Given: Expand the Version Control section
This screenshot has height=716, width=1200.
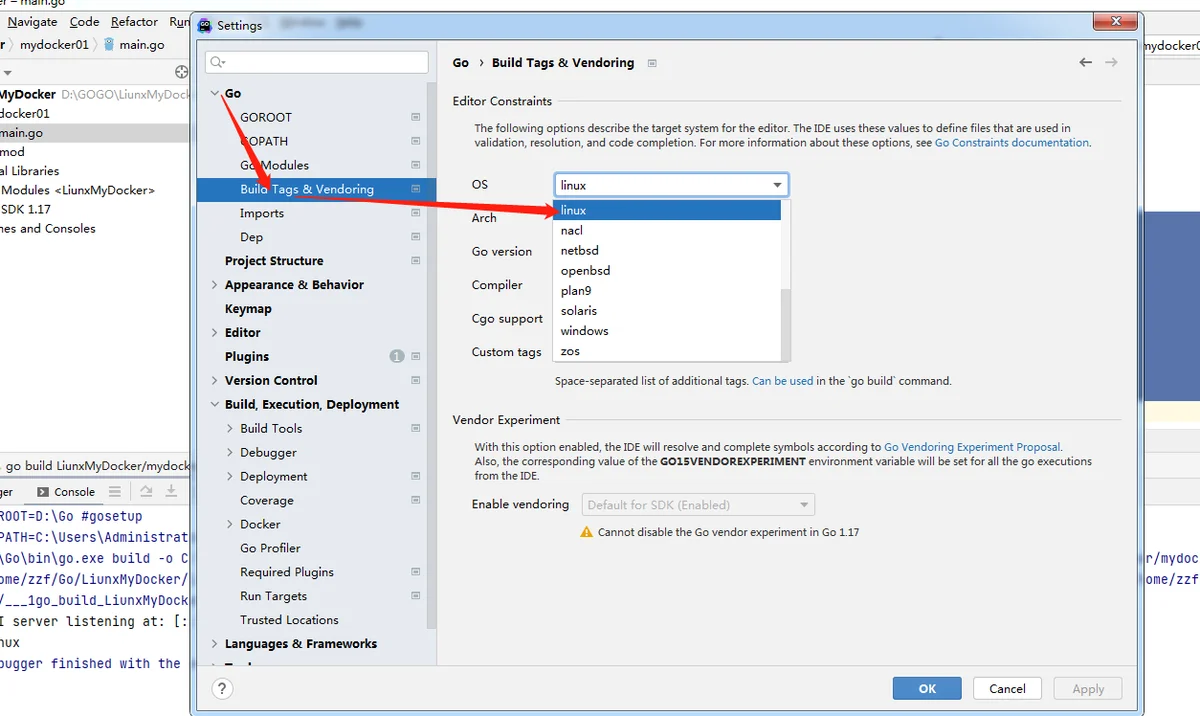Looking at the screenshot, I should (214, 381).
